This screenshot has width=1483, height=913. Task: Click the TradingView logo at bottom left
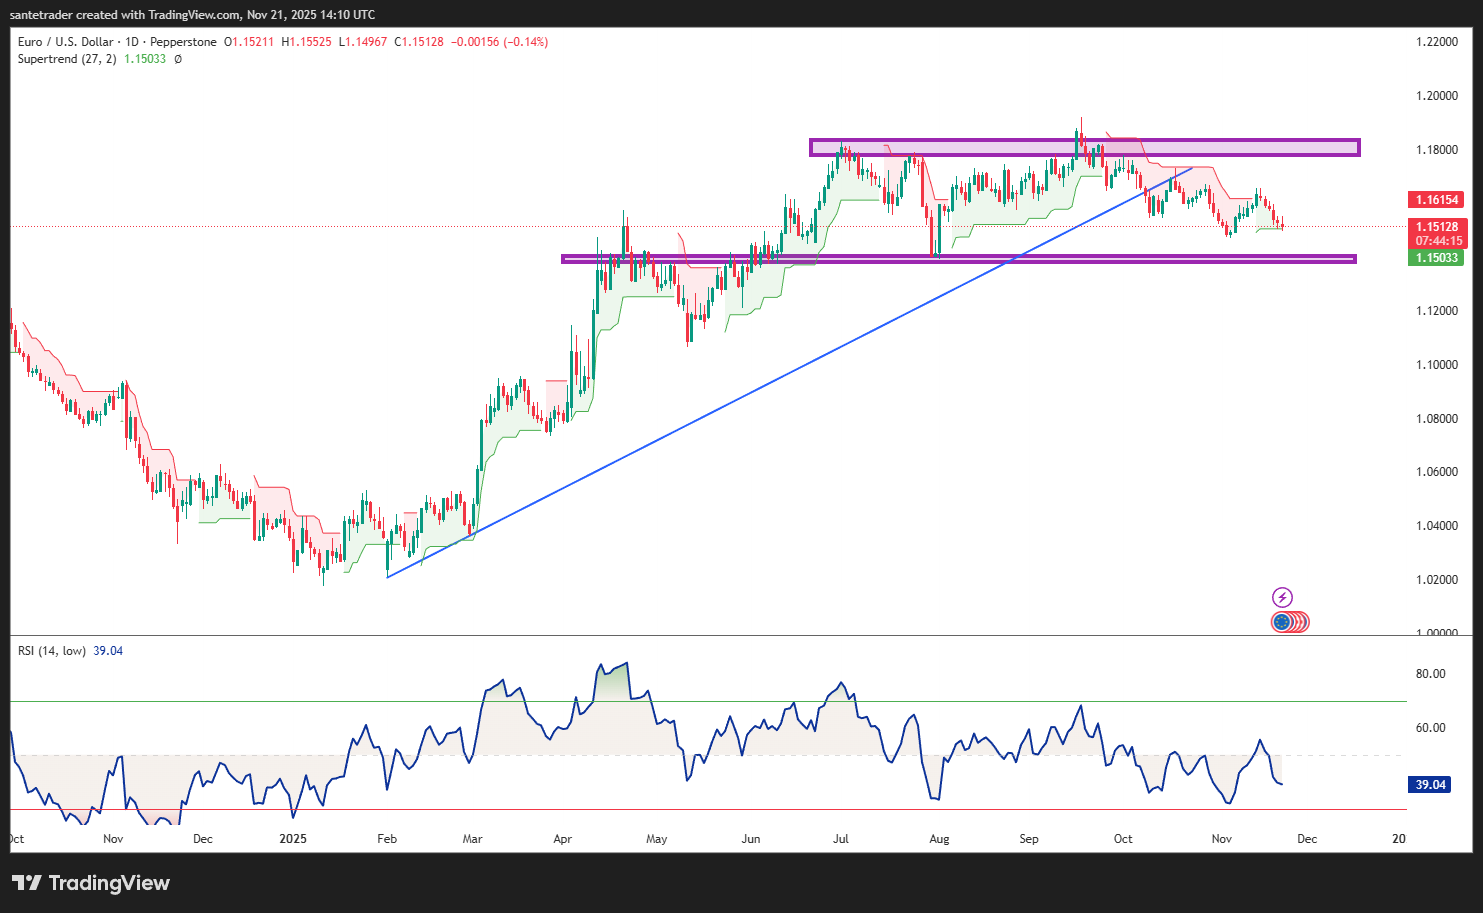[x=91, y=883]
